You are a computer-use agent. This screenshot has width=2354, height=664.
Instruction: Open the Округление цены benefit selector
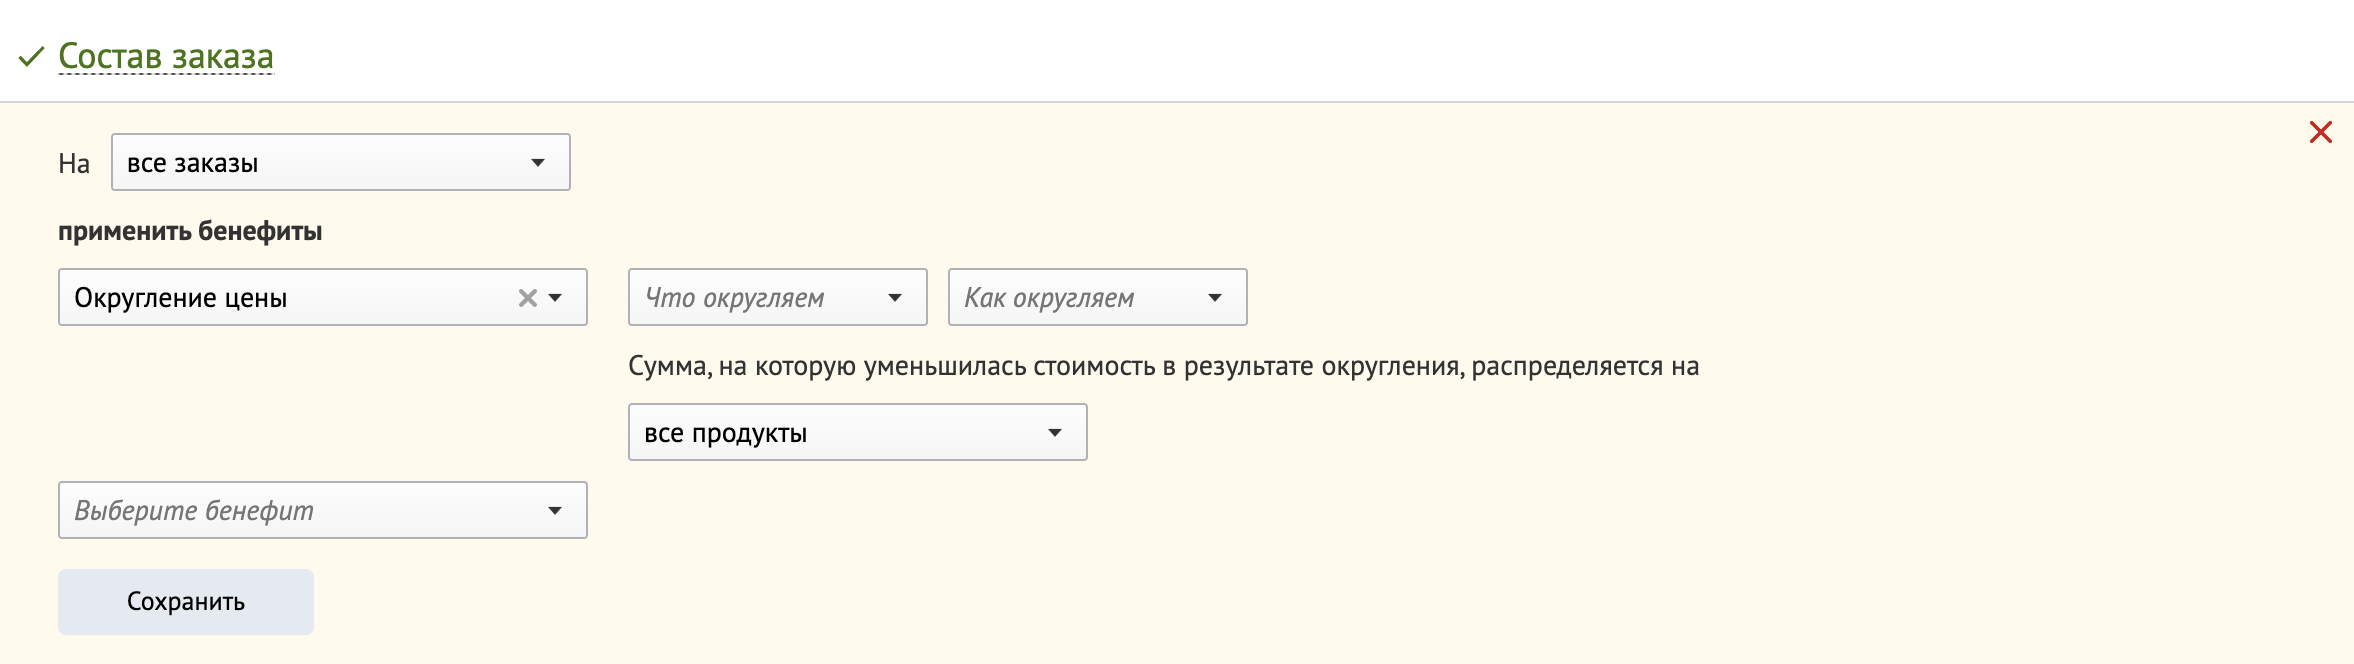pyautogui.click(x=557, y=297)
